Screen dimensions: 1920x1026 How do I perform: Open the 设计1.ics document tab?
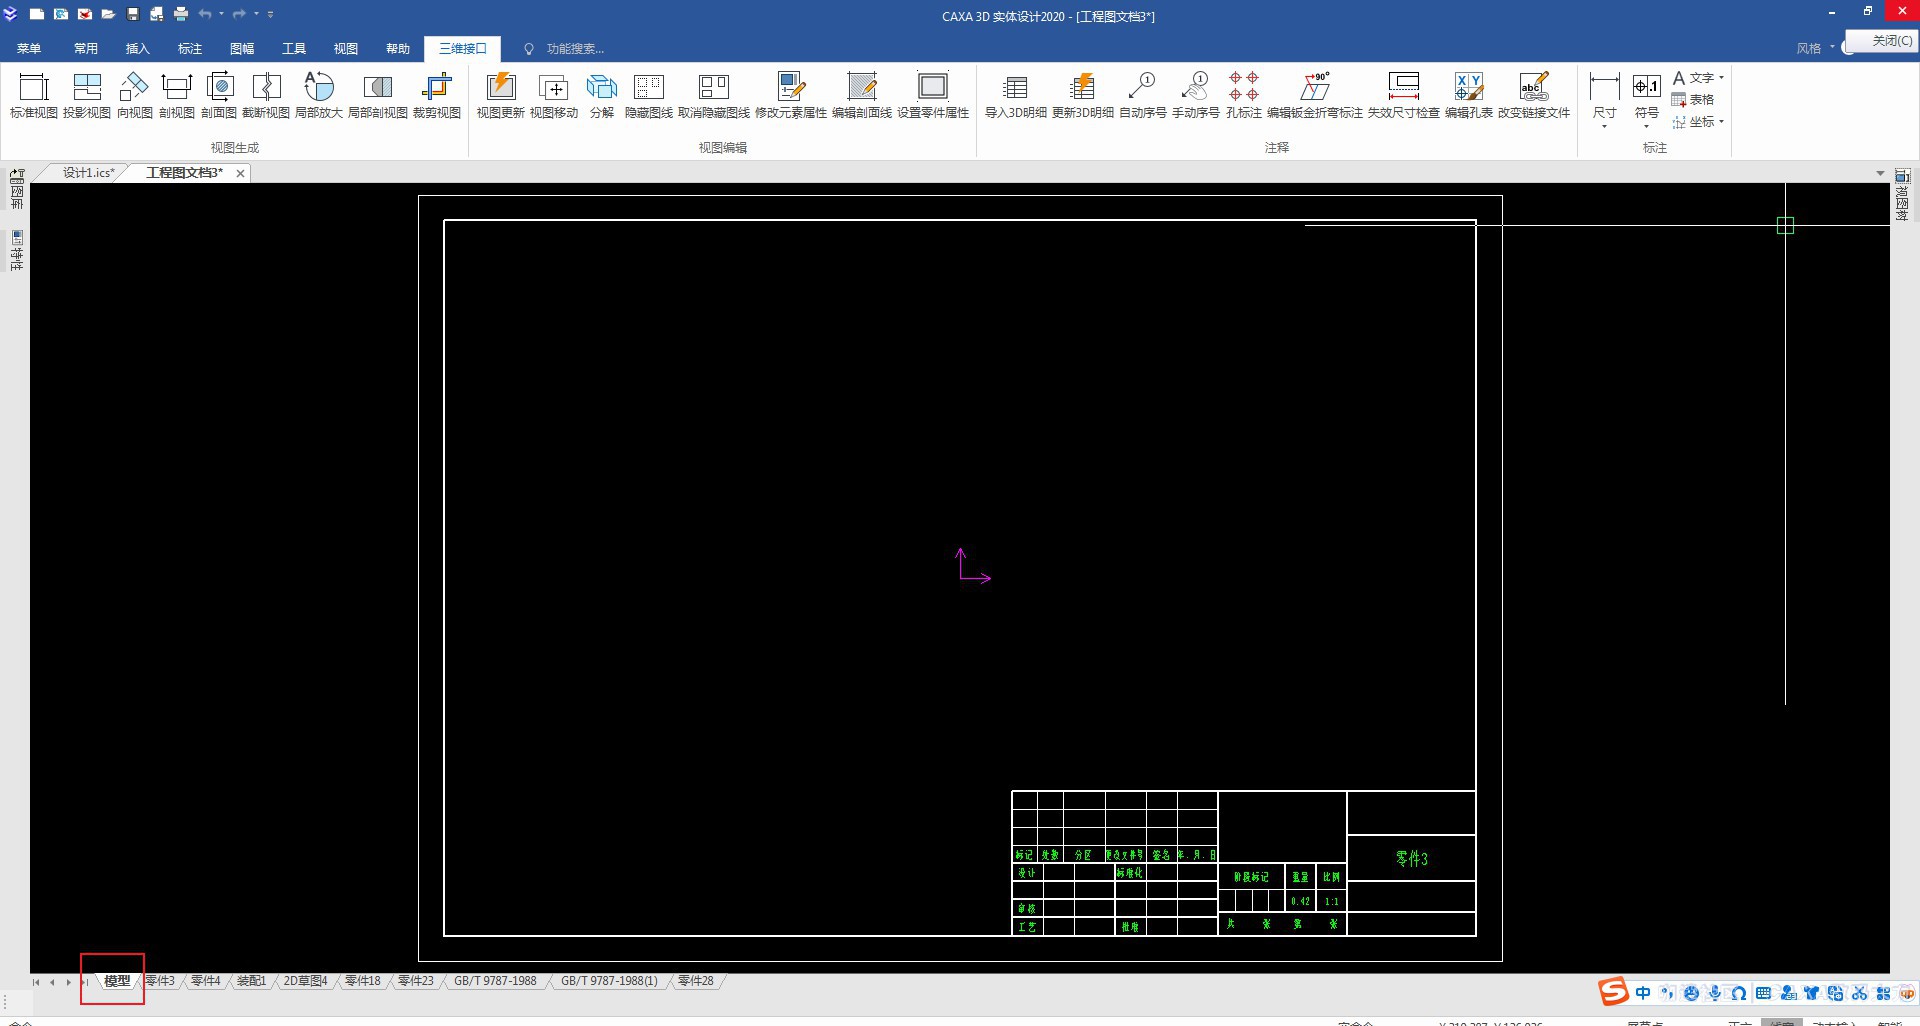(88, 173)
